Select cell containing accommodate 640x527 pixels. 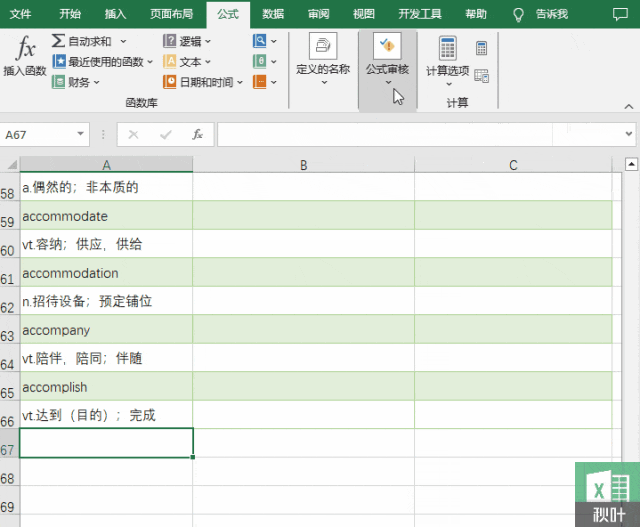pyautogui.click(x=106, y=216)
